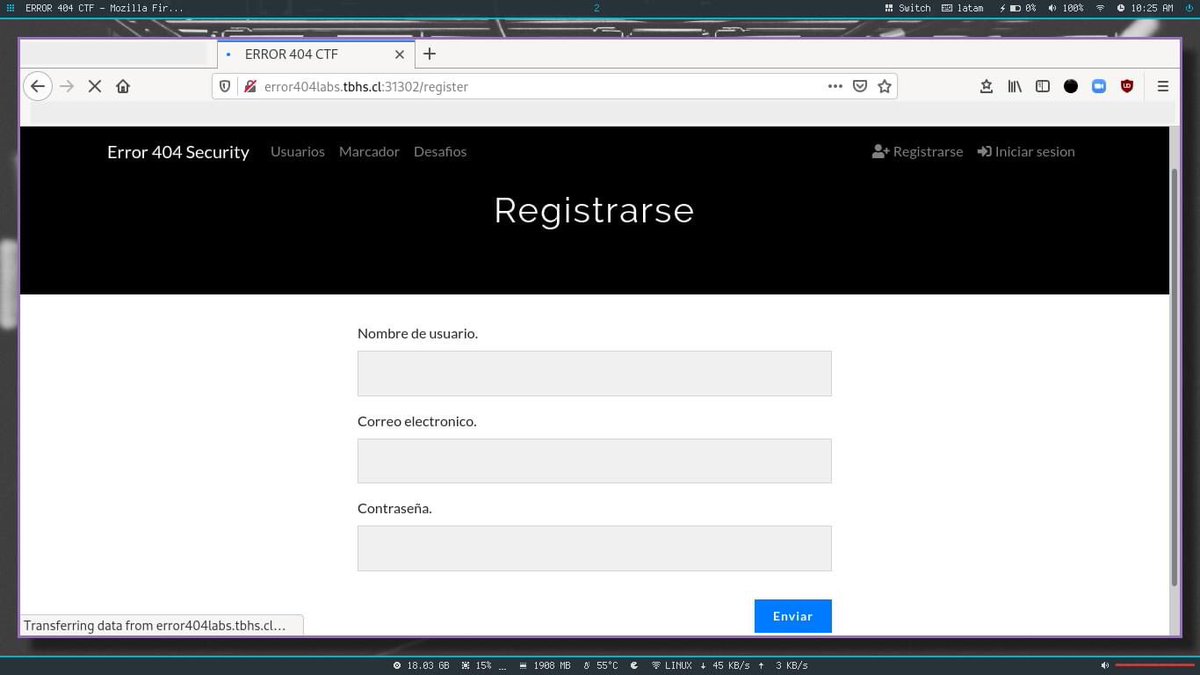Open page actions three-dot menu

pos(835,87)
